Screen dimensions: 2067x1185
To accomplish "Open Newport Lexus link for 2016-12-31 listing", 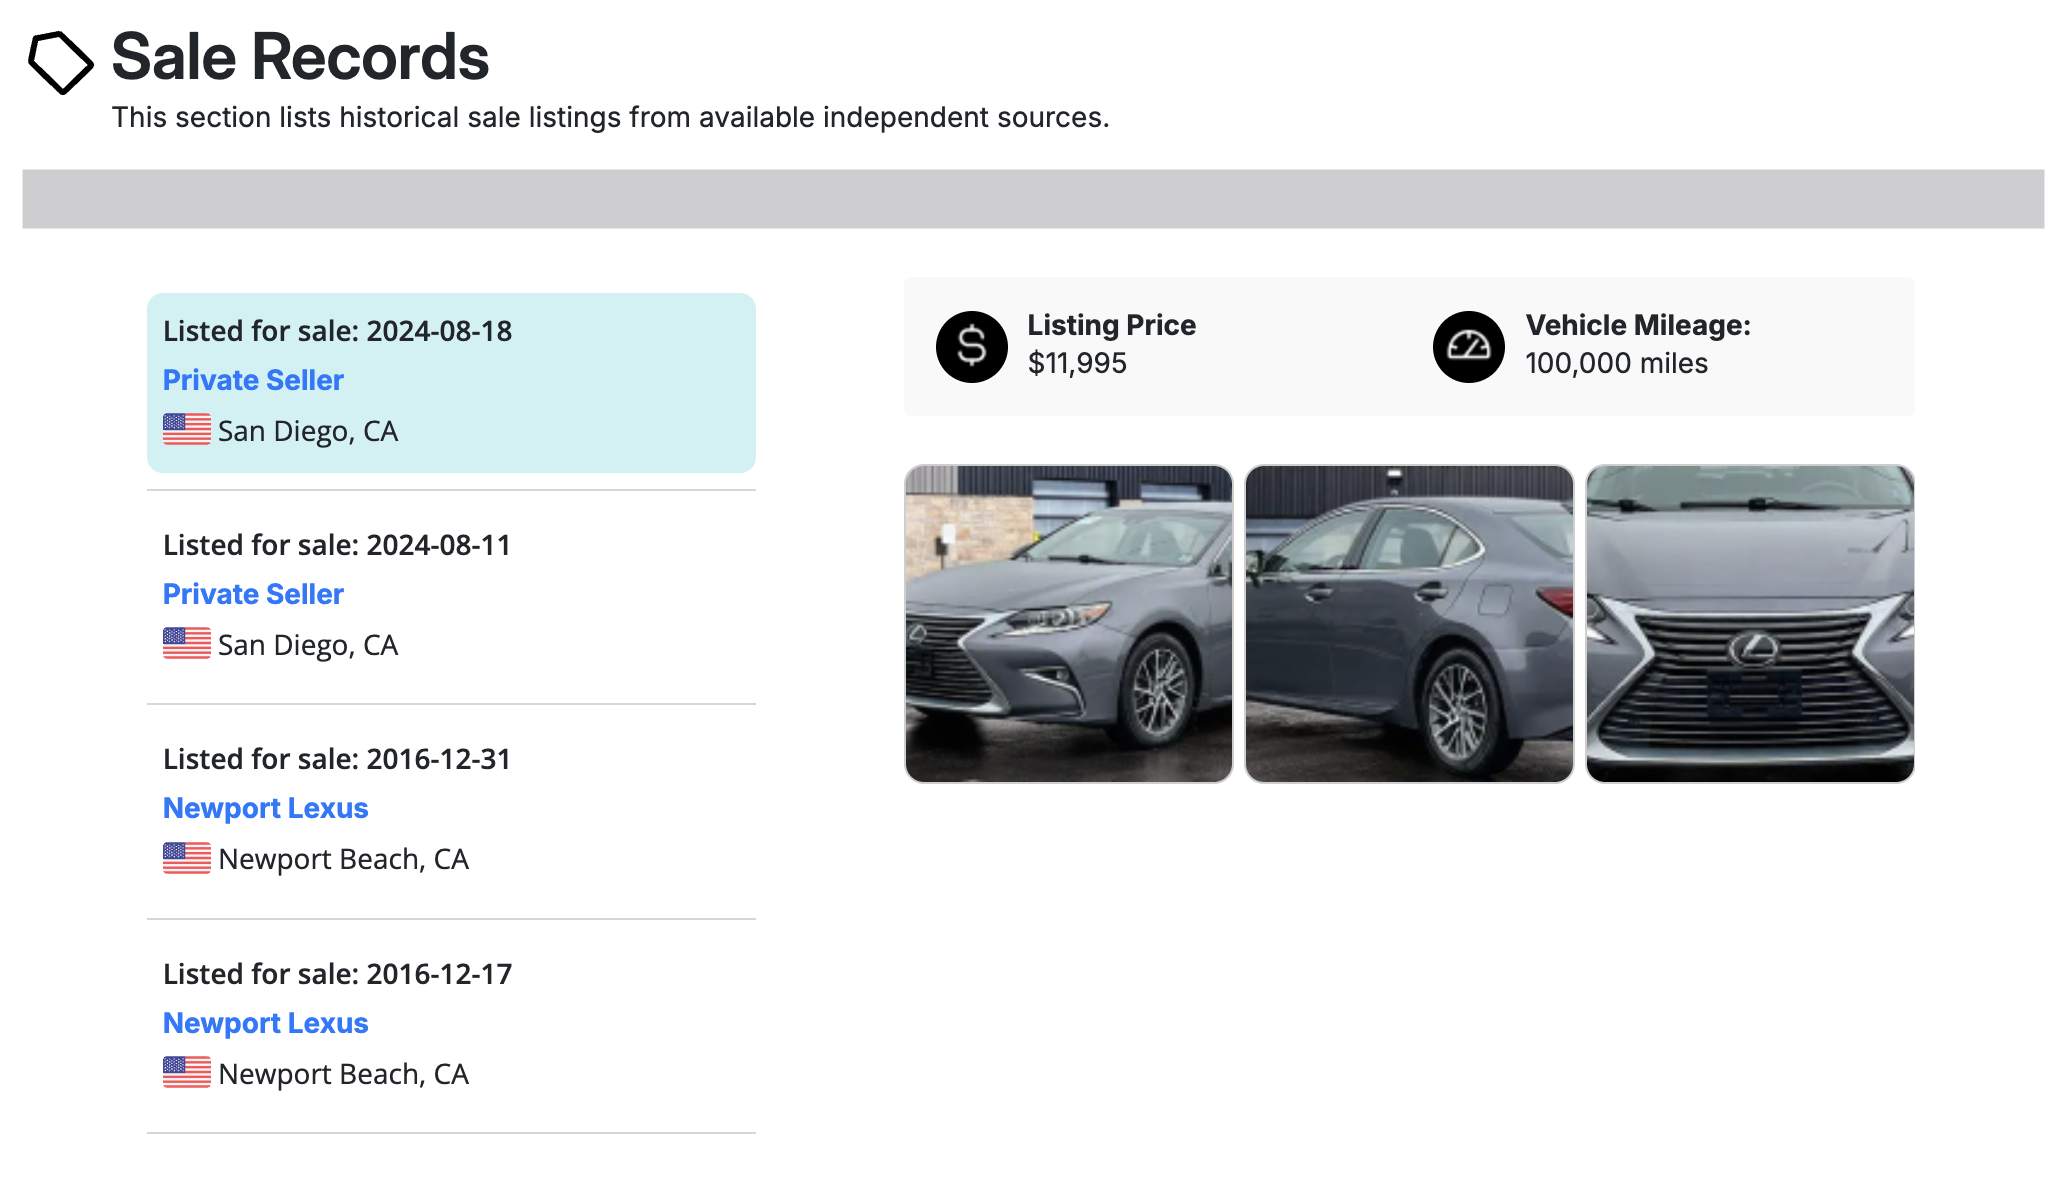I will point(265,808).
